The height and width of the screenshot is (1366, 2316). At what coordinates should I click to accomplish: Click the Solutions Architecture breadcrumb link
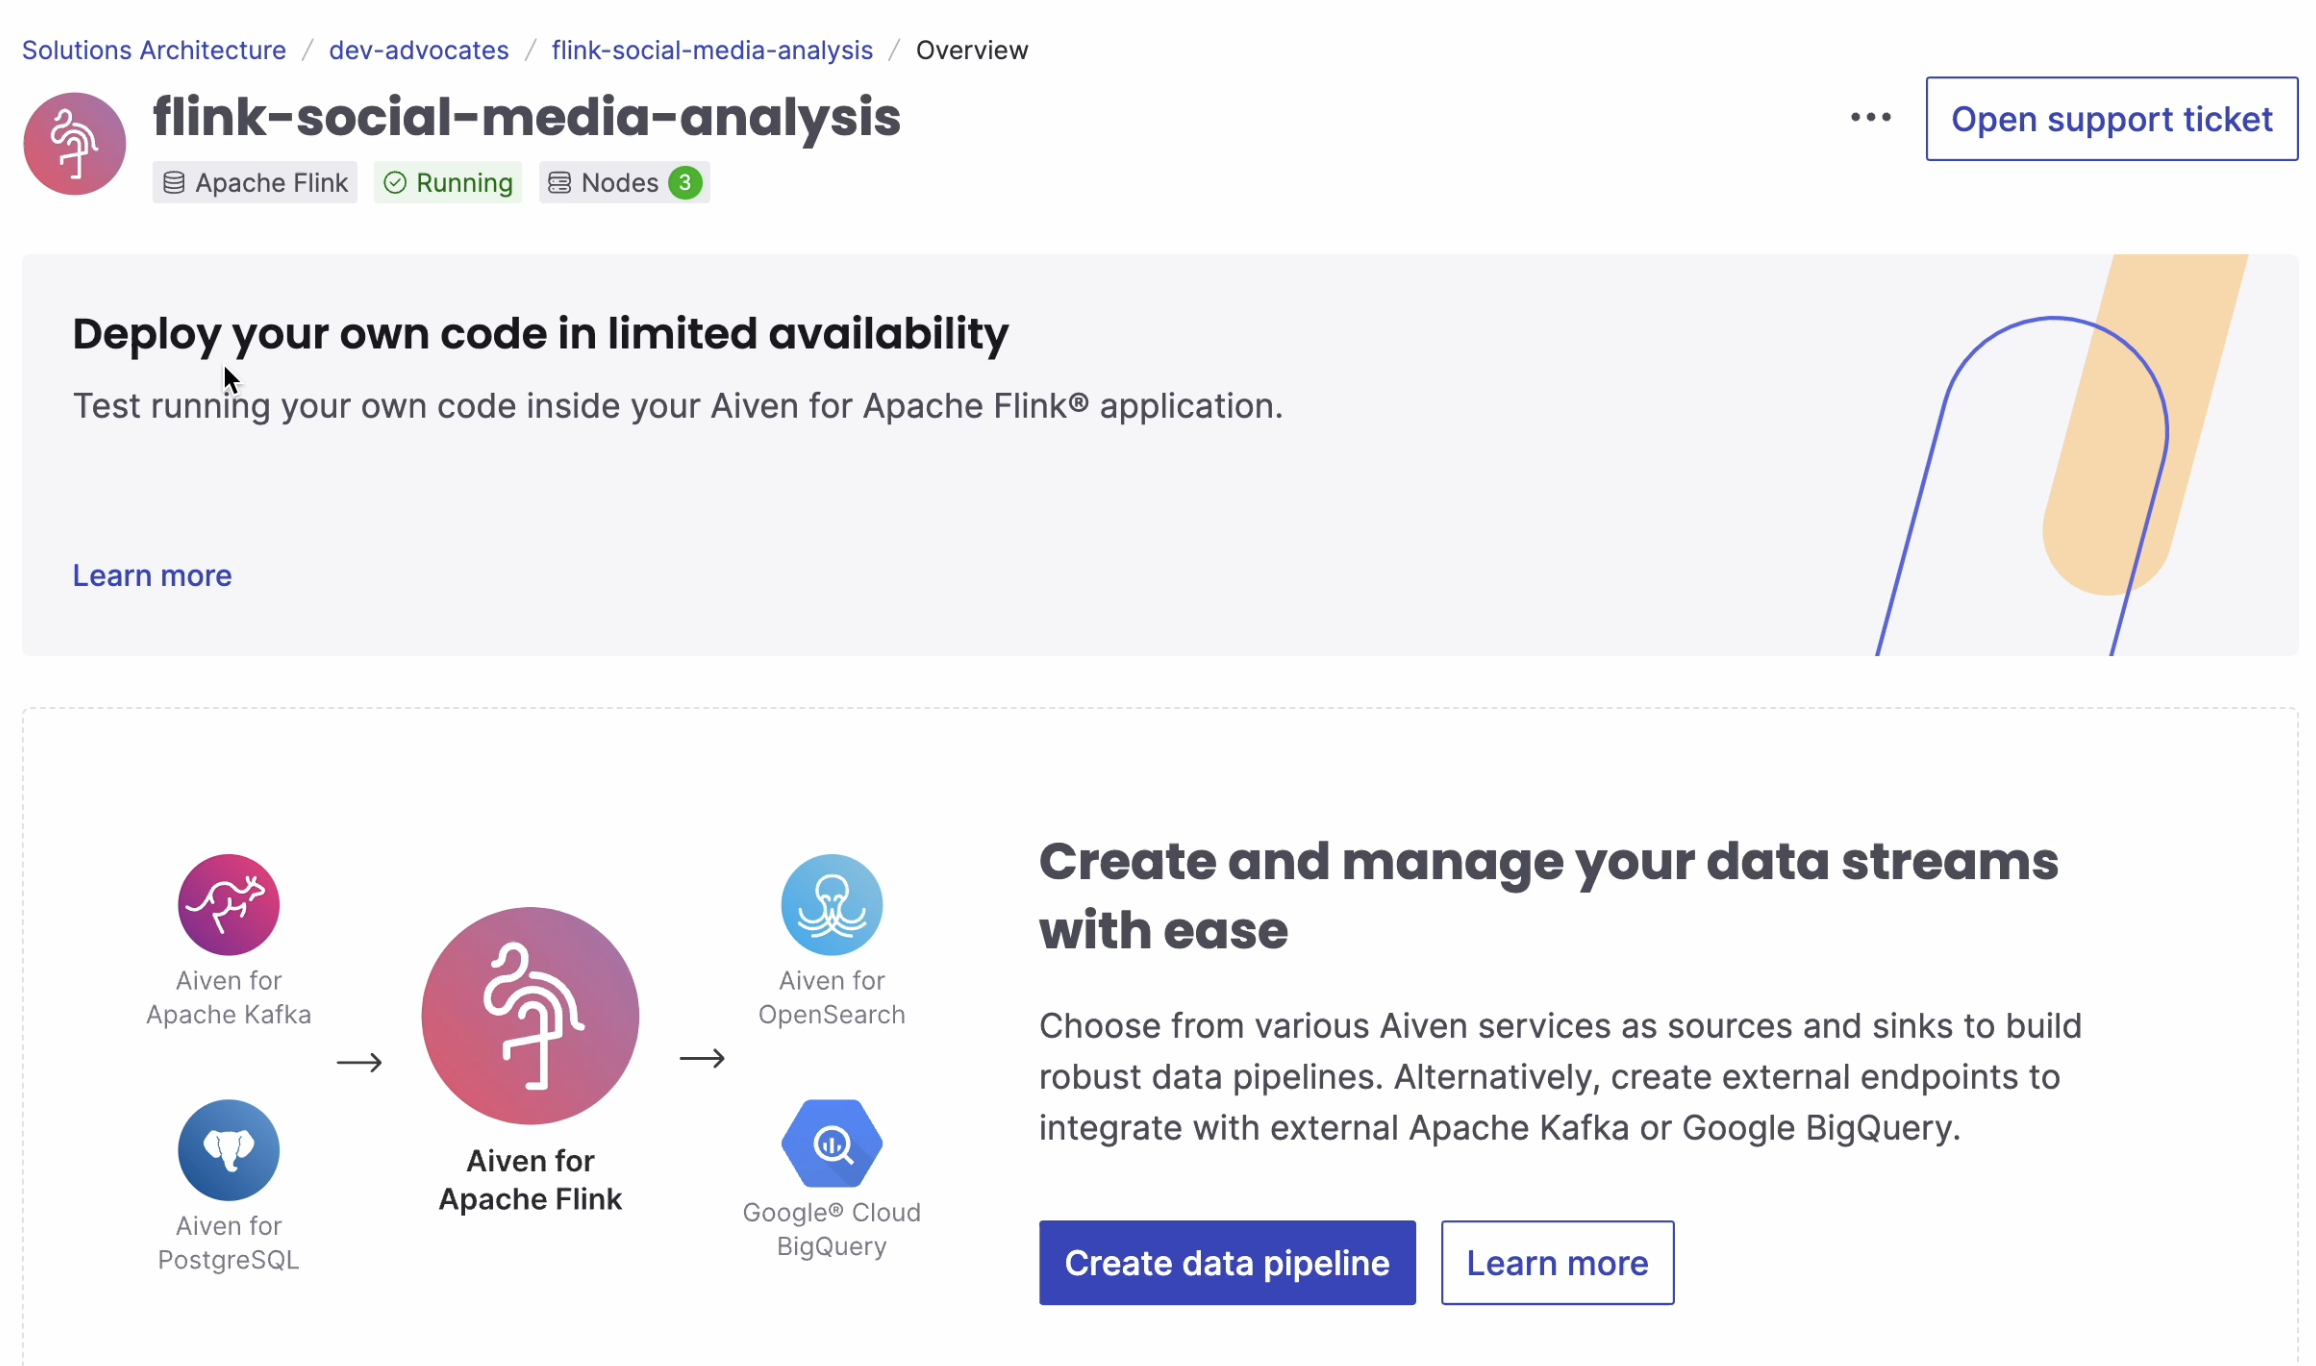[x=153, y=49]
